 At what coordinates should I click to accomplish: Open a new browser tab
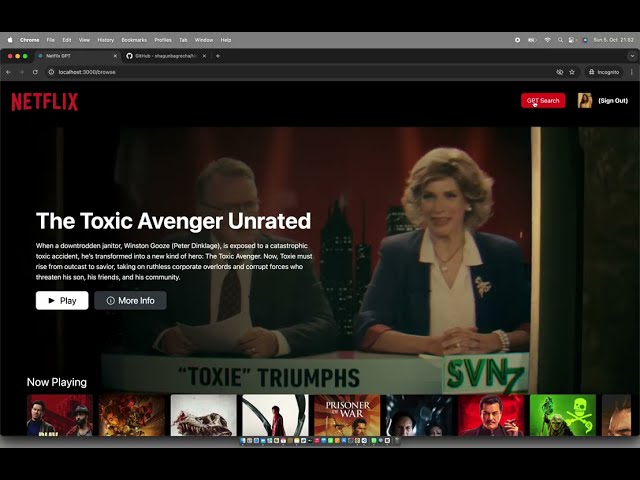218,56
